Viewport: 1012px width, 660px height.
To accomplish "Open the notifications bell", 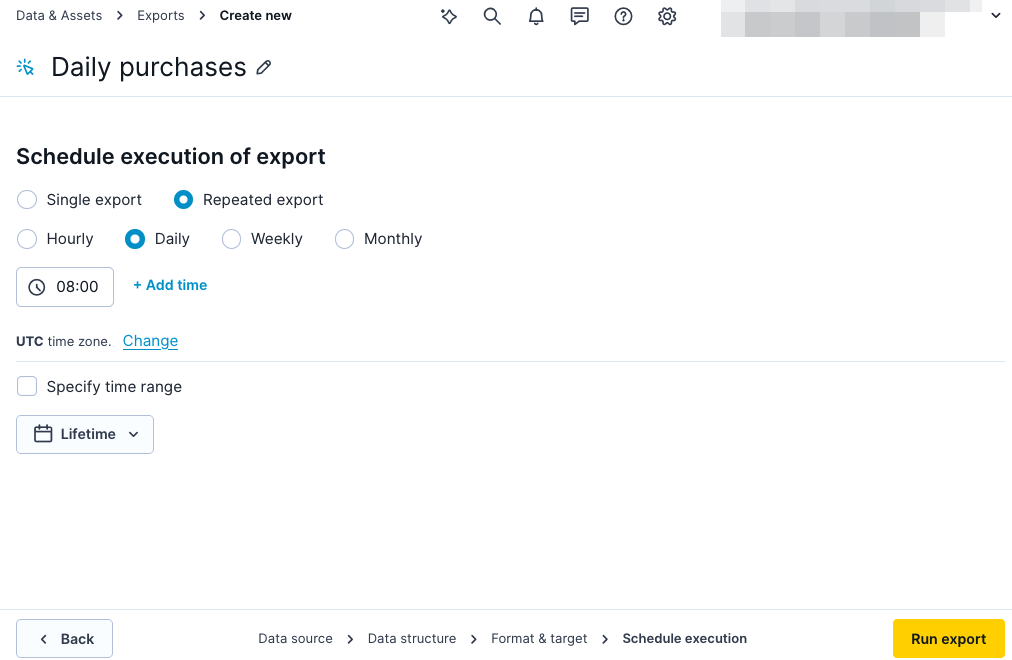I will 536,16.
